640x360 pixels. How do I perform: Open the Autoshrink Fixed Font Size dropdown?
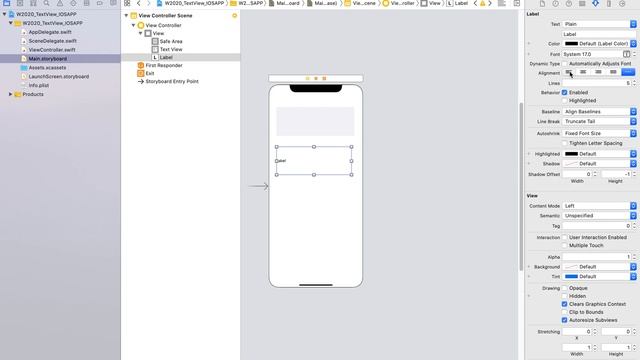tap(599, 133)
